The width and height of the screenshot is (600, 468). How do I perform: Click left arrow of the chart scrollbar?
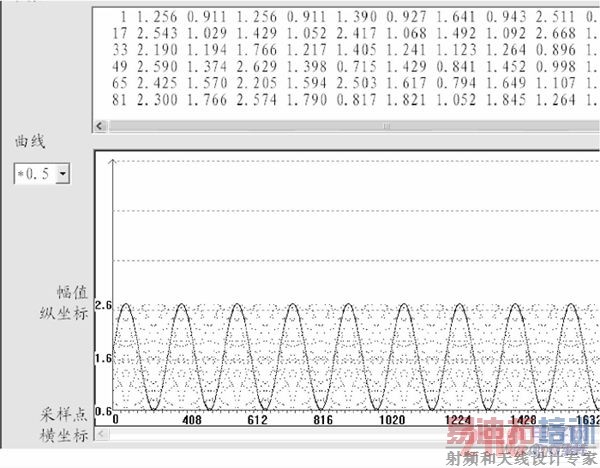click(x=101, y=434)
